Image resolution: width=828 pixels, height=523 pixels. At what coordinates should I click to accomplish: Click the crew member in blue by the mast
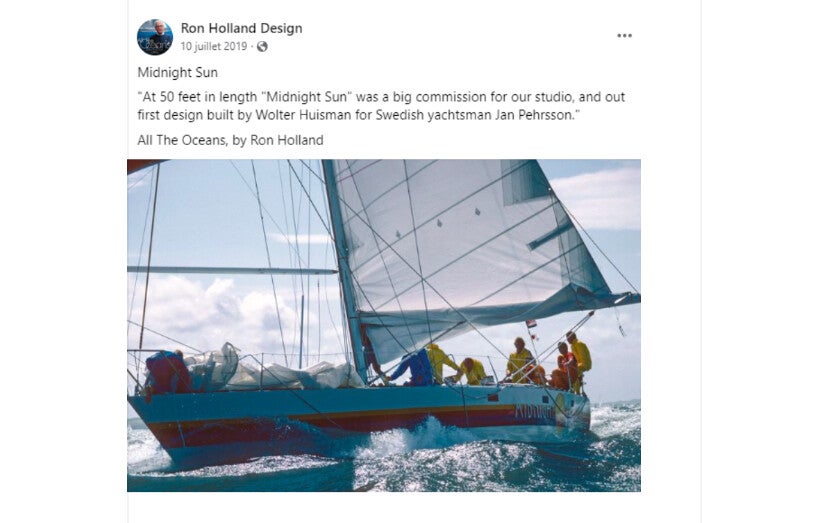click(x=415, y=366)
